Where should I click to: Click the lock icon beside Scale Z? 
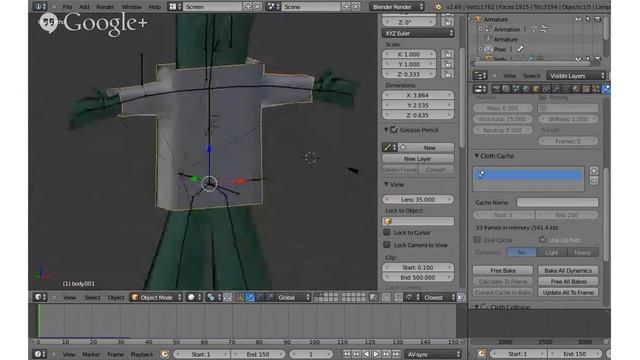pos(448,74)
